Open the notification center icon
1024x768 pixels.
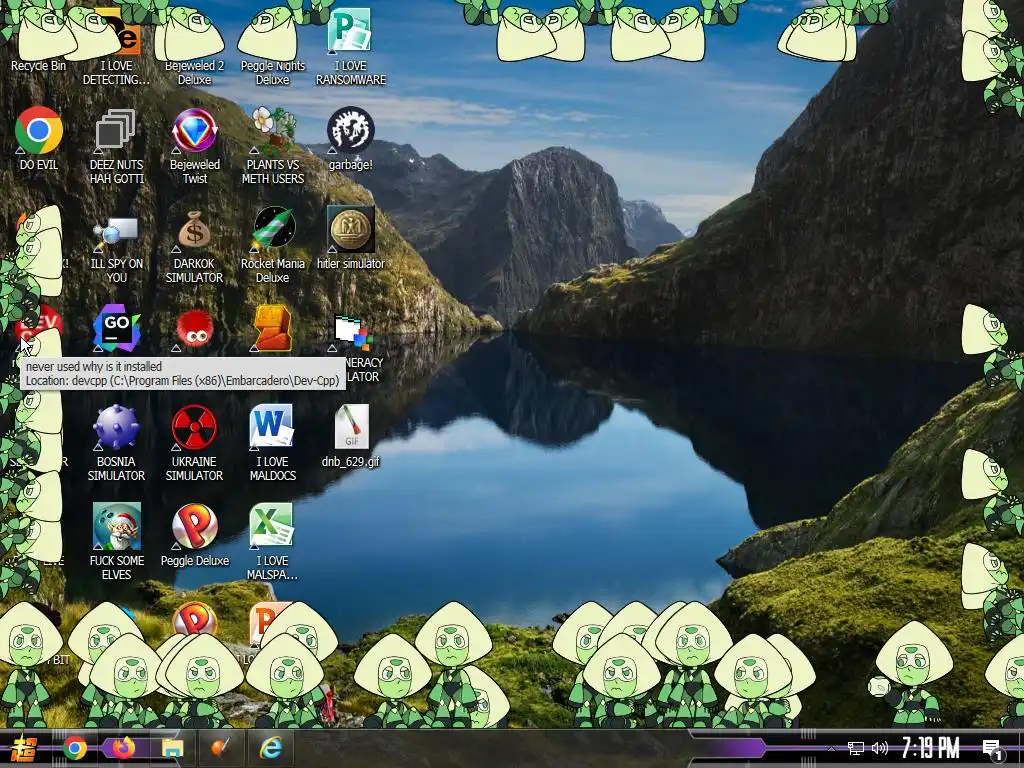(993, 750)
